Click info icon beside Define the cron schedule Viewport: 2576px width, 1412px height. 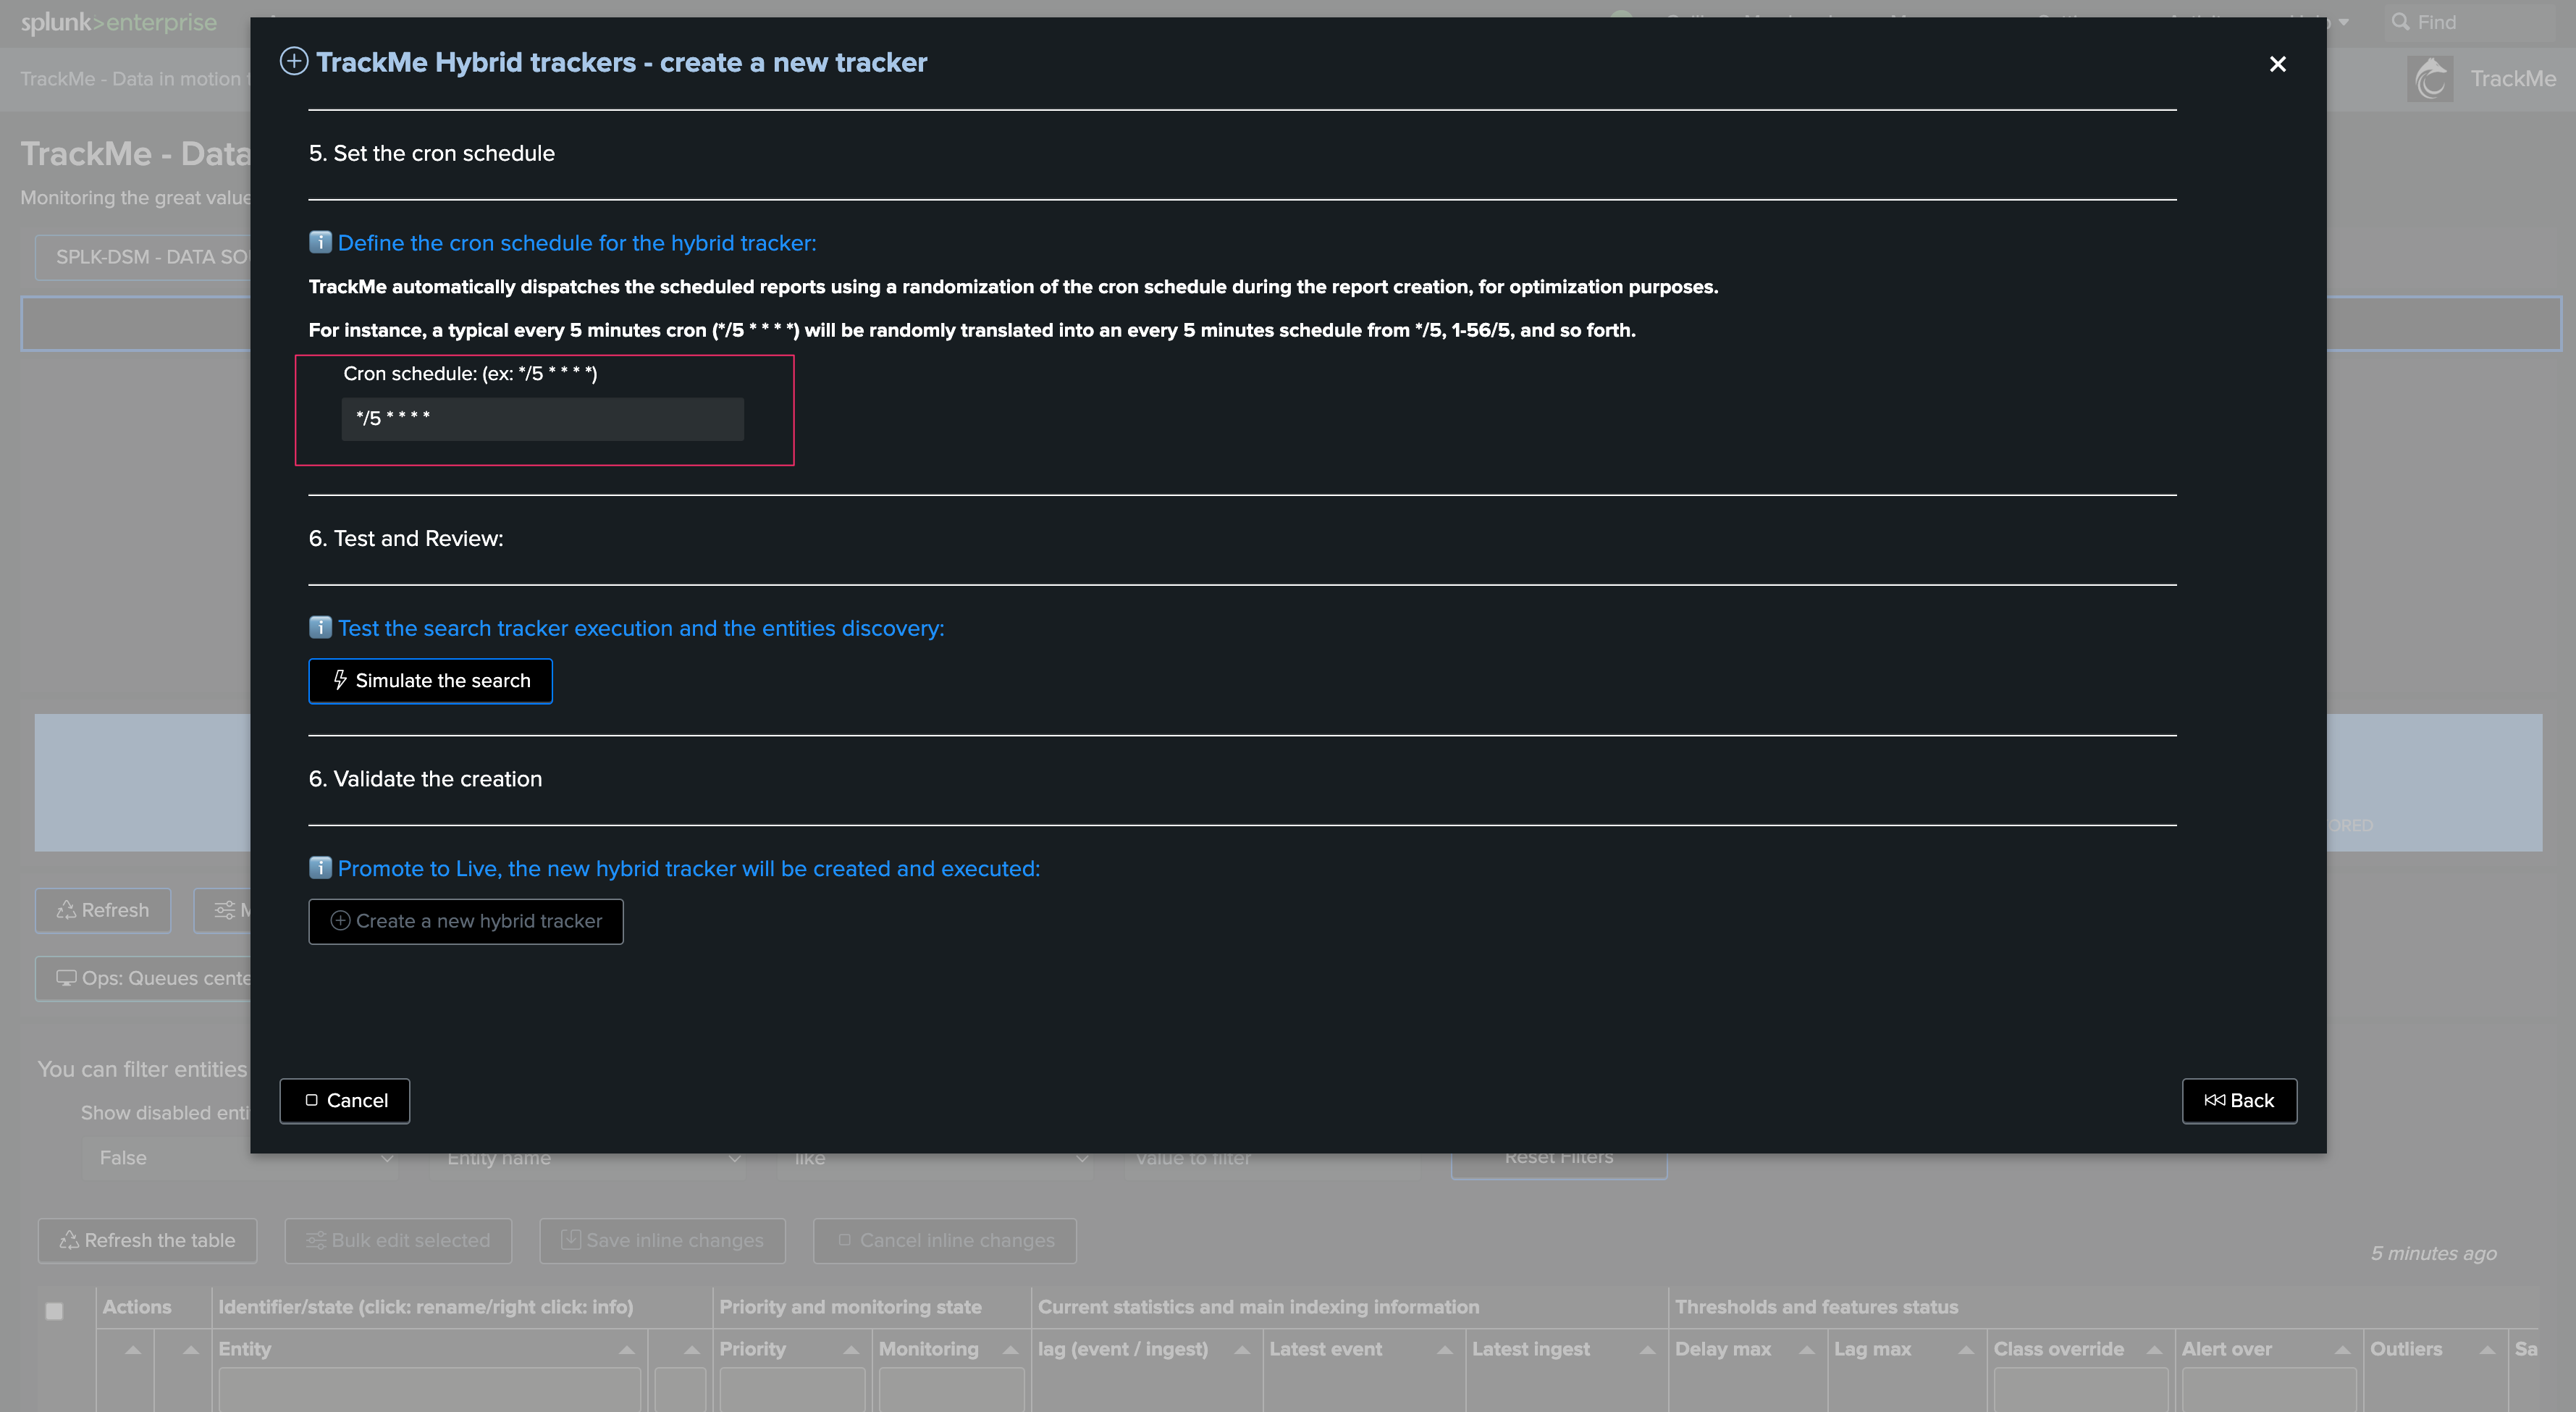[x=320, y=242]
